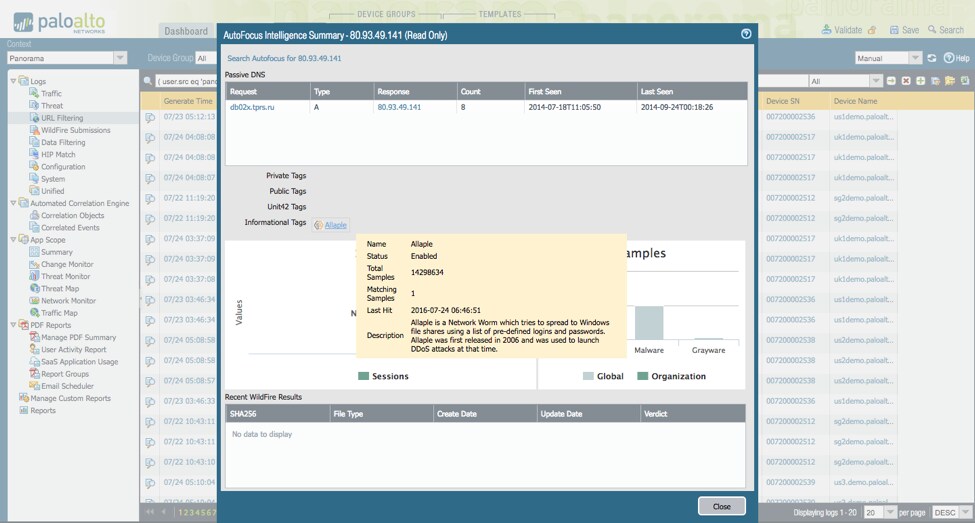
Task: Open the Traffic logs item
Action: 51,93
